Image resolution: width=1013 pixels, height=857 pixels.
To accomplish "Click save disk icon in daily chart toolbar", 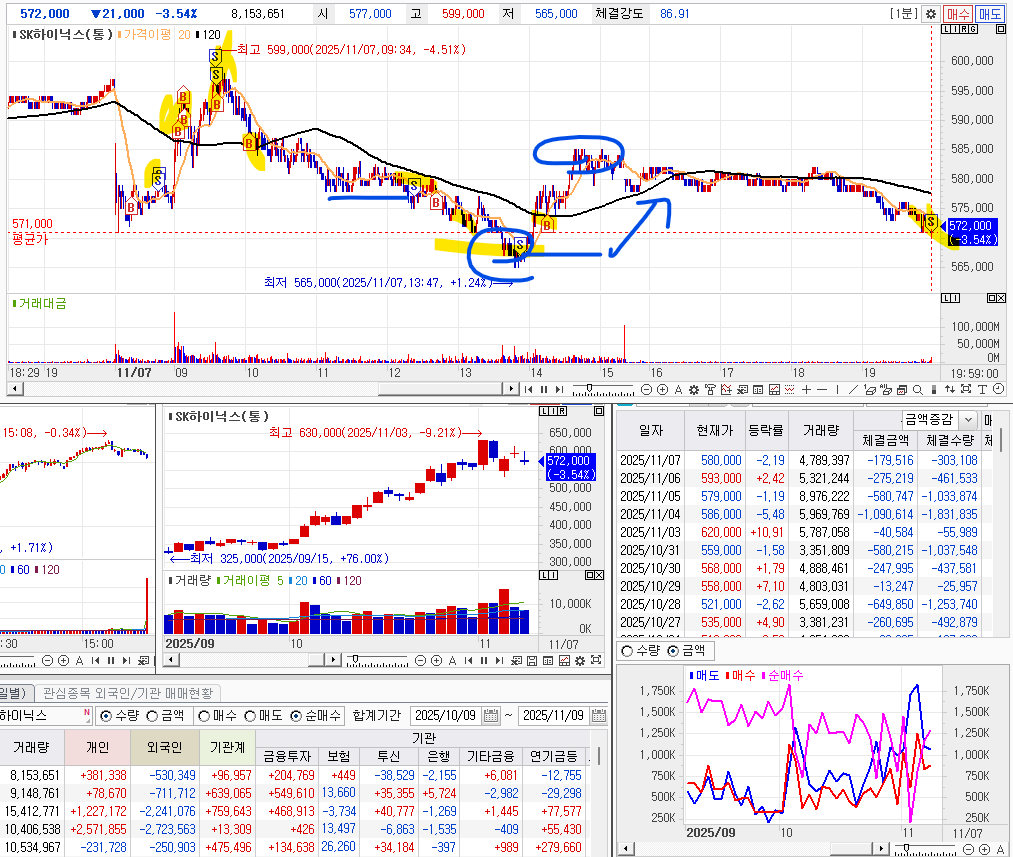I will click(532, 660).
